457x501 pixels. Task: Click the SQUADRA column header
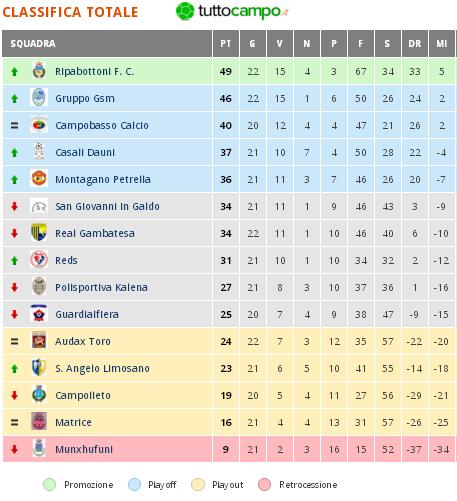tap(33, 44)
